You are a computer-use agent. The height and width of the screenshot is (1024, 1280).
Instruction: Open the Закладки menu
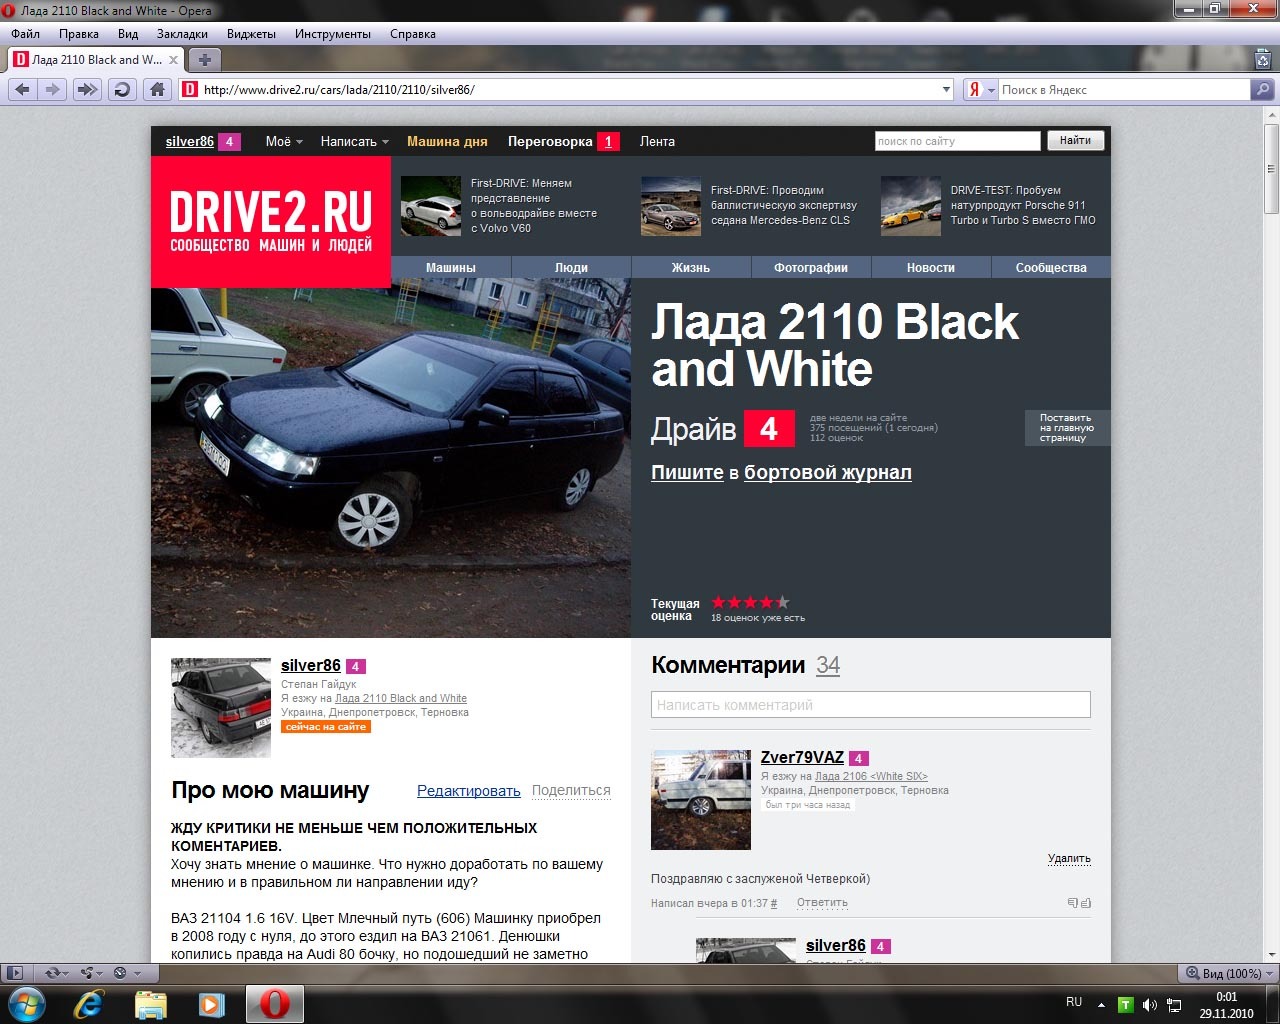183,33
